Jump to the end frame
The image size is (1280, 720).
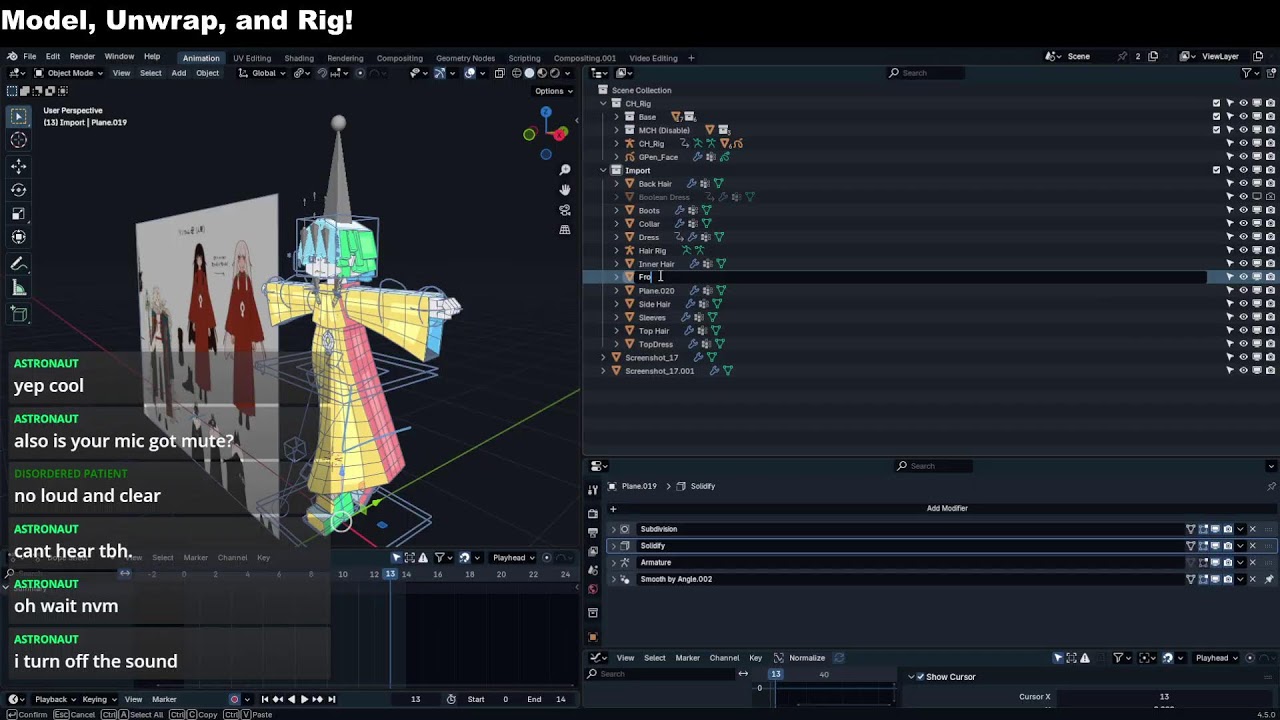331,699
